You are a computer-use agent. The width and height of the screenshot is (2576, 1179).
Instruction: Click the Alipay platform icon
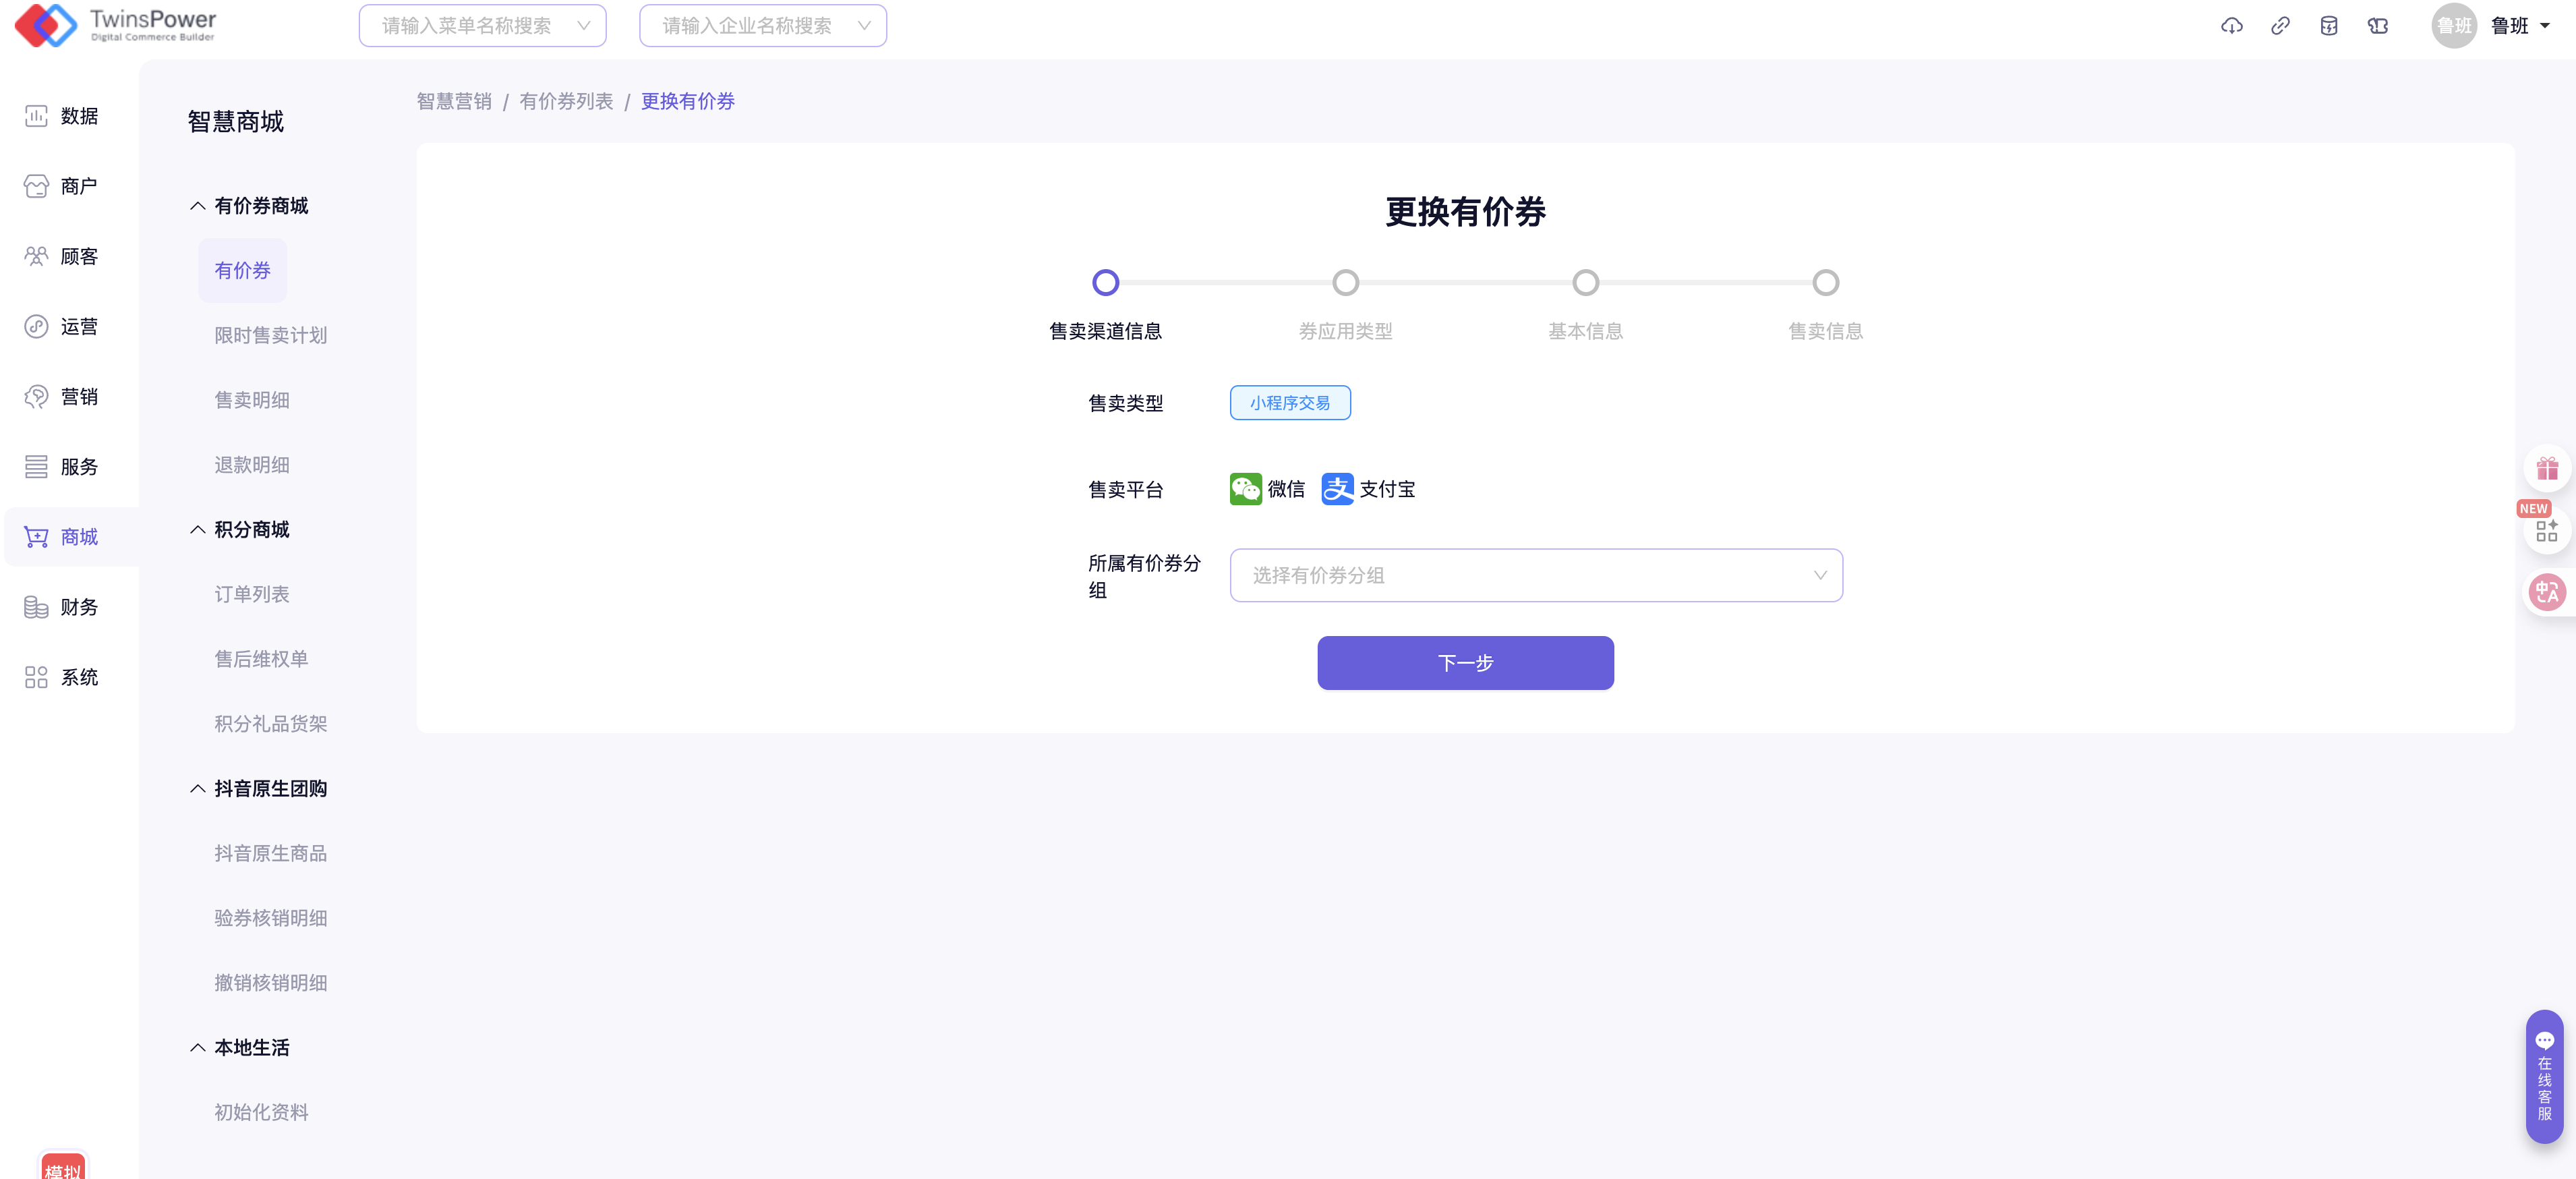(1337, 489)
